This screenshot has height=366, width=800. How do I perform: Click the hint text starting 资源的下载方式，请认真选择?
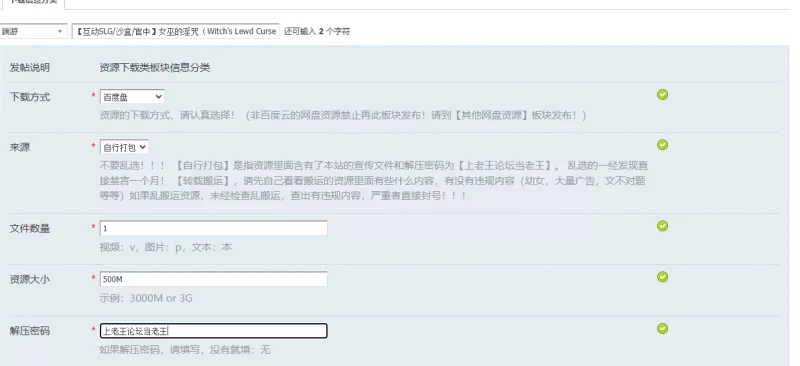point(343,115)
